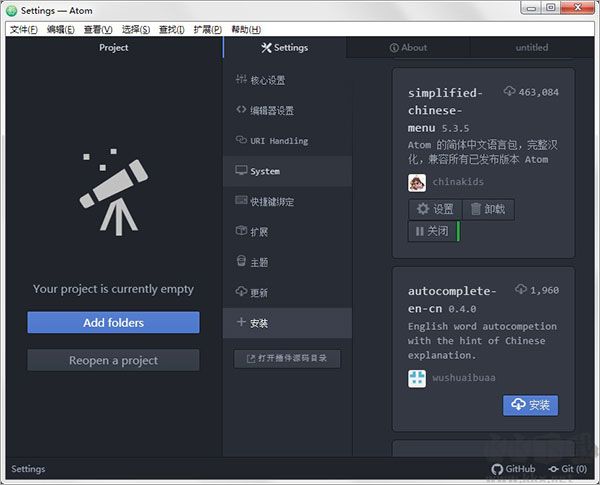The image size is (600, 485).
Task: Open the 扩展(P) menu
Action: pos(207,29)
